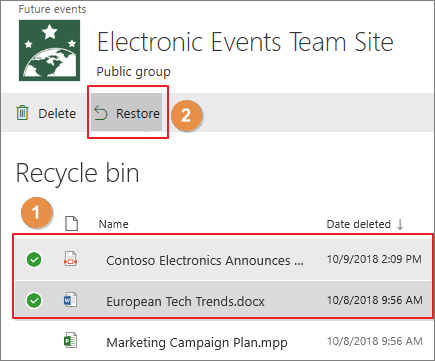Screen dimensions: 435x361
Task: Click the Restore arrow icon
Action: (x=101, y=113)
